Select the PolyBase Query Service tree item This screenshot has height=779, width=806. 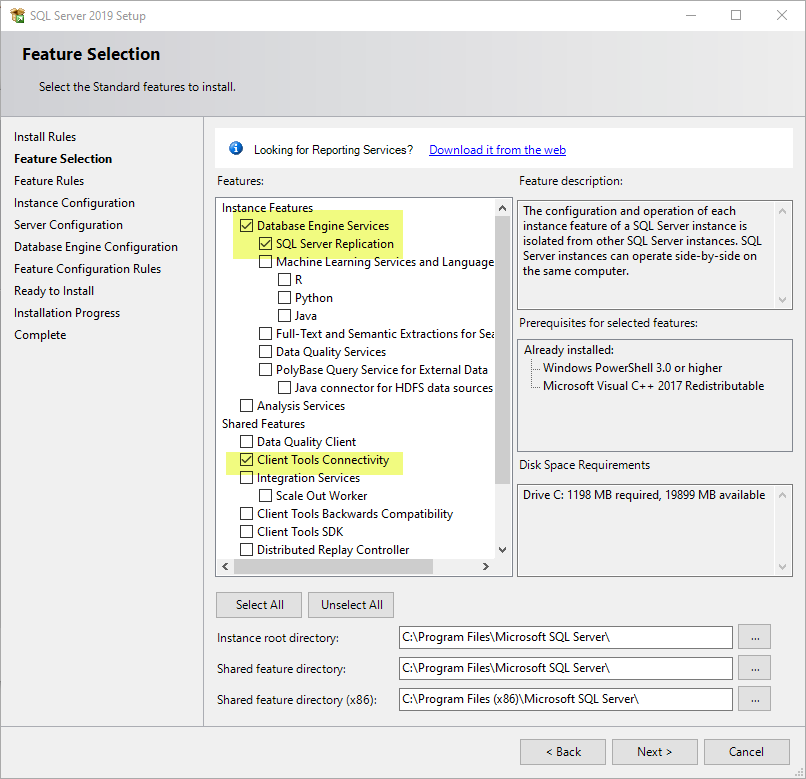pyautogui.click(x=381, y=370)
